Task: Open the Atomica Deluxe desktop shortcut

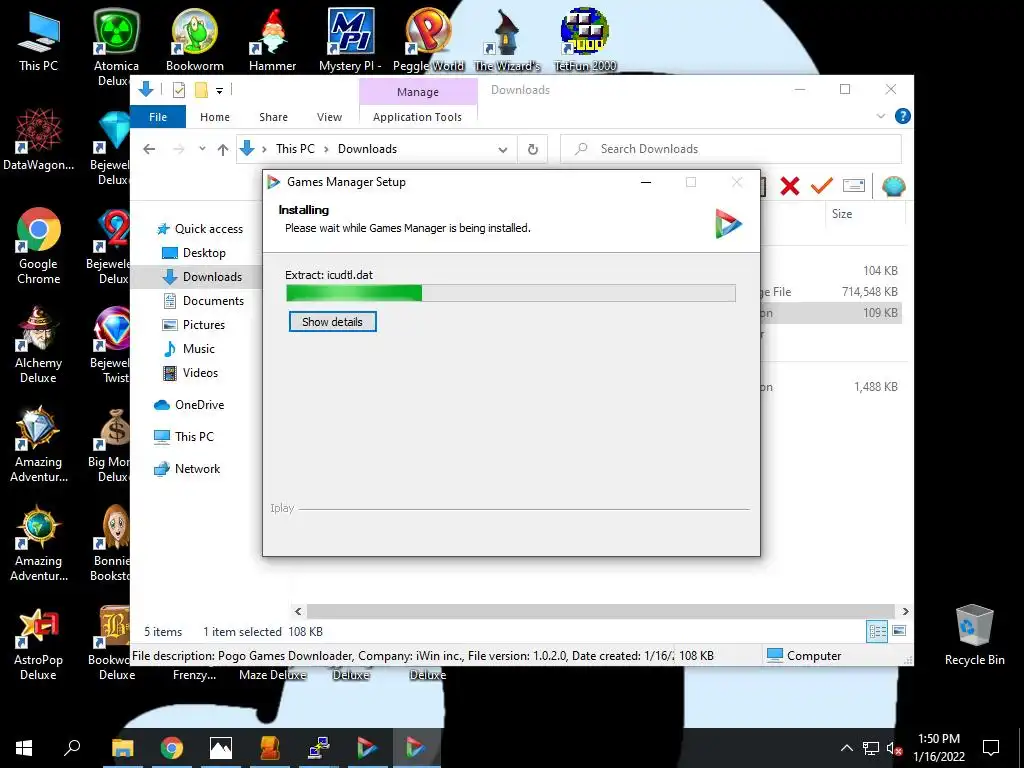Action: tap(116, 48)
